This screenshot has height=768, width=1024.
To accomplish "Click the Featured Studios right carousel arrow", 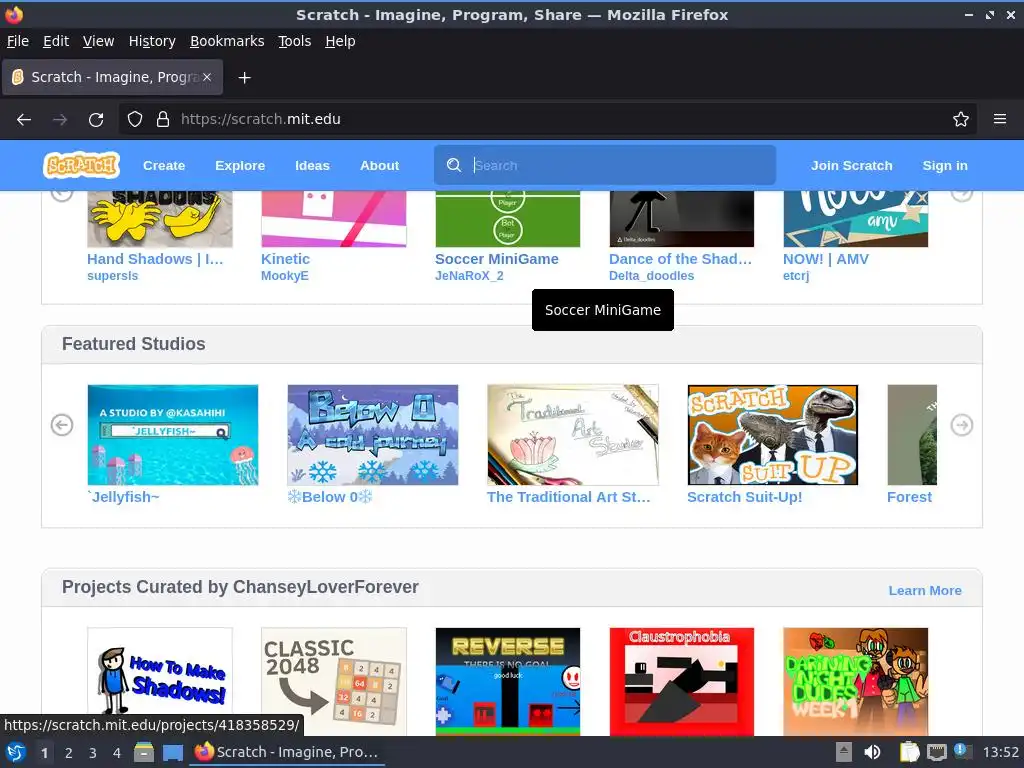I will pyautogui.click(x=962, y=425).
